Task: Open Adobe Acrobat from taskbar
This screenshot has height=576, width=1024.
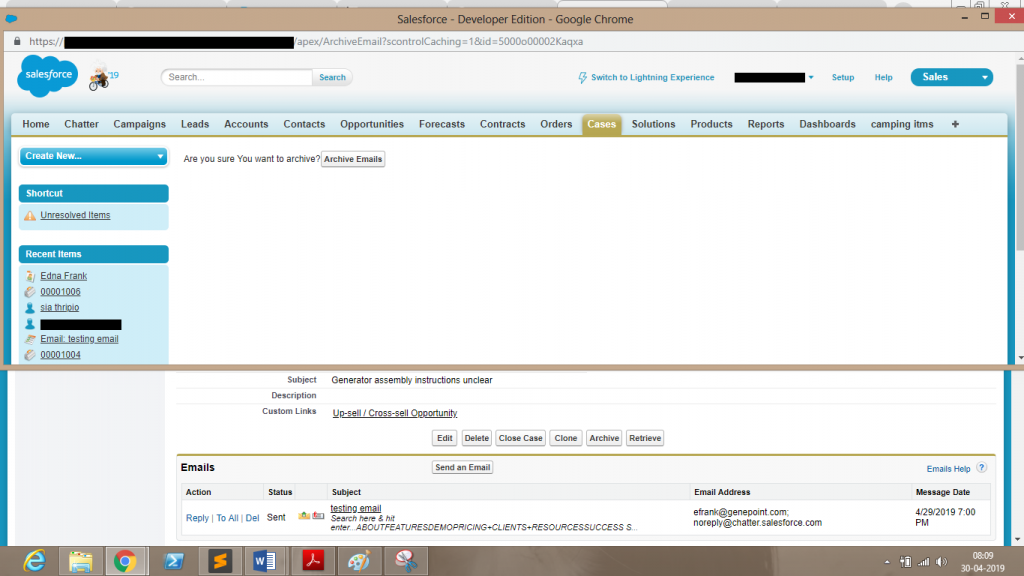Action: click(313, 561)
